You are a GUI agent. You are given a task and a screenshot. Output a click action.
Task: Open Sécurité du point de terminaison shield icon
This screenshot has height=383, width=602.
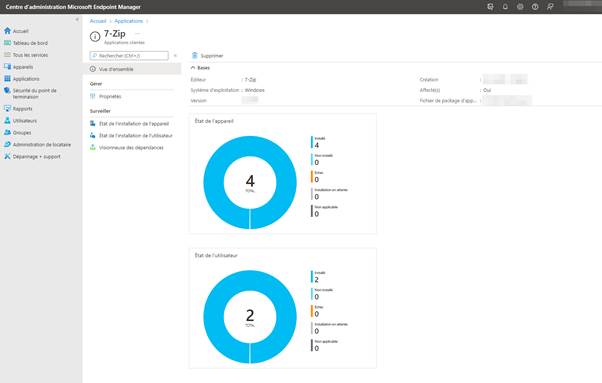coord(7,91)
